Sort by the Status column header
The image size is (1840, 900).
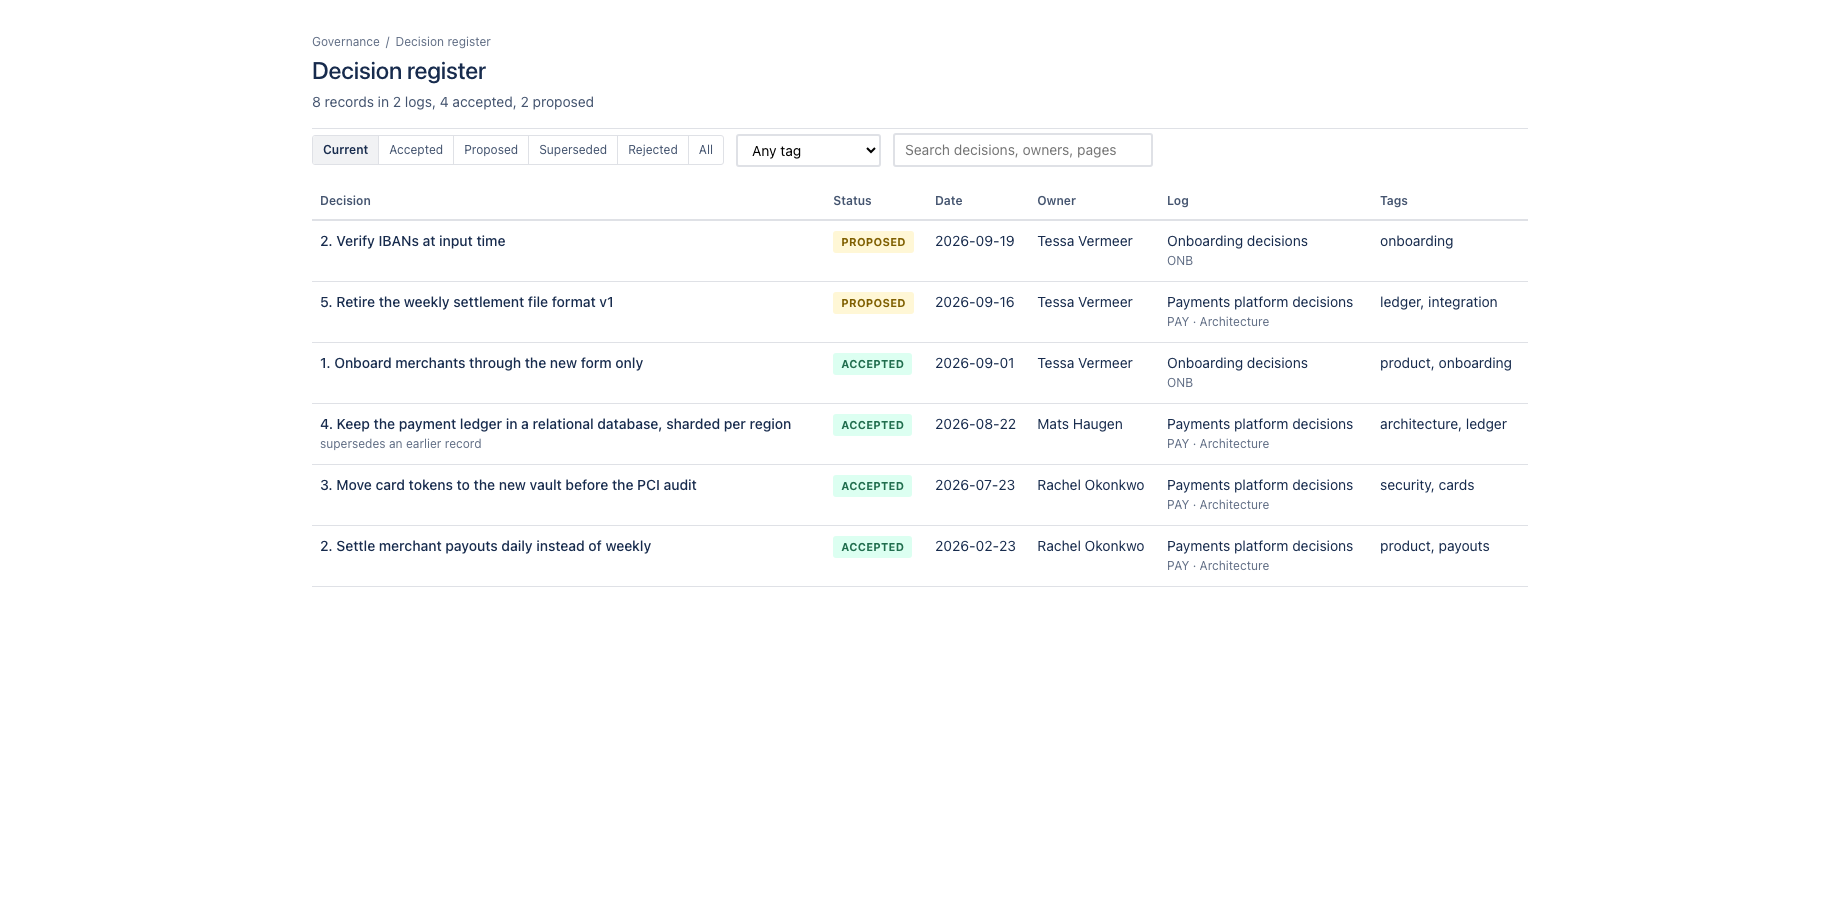[852, 201]
